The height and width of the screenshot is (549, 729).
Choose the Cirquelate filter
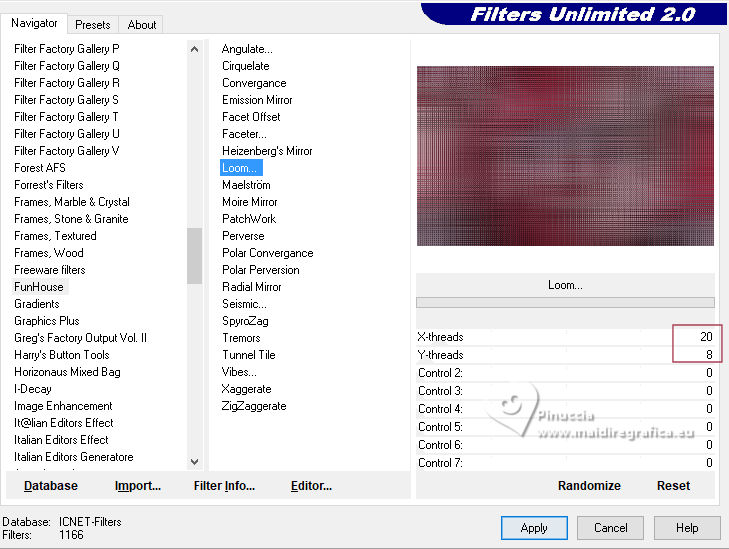click(x=245, y=66)
